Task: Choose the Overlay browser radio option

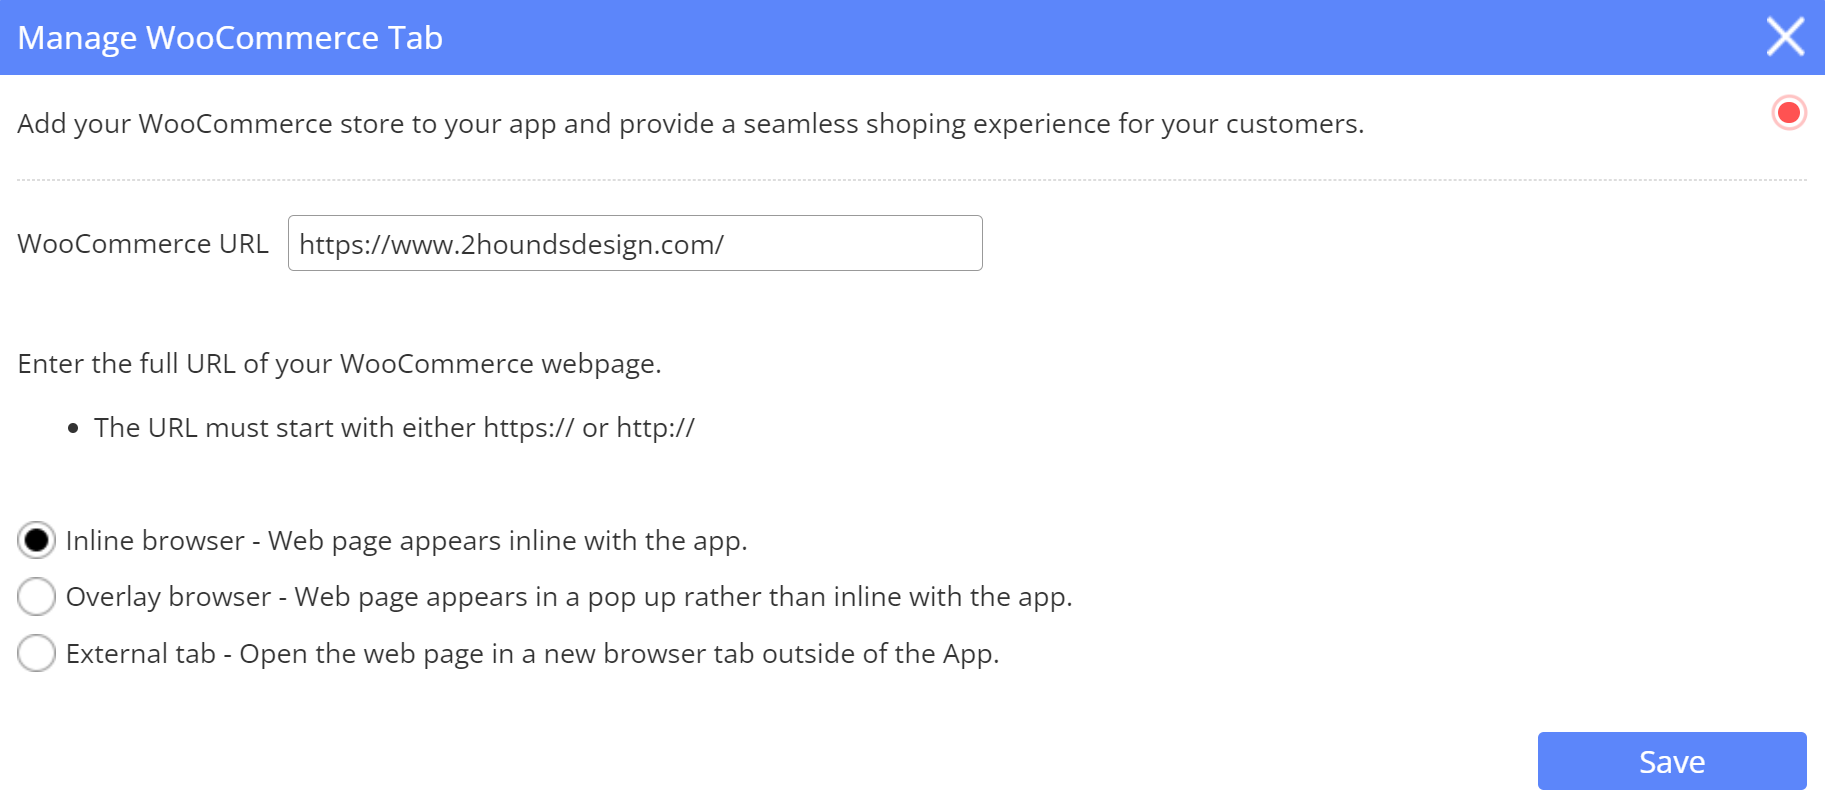Action: (x=36, y=597)
